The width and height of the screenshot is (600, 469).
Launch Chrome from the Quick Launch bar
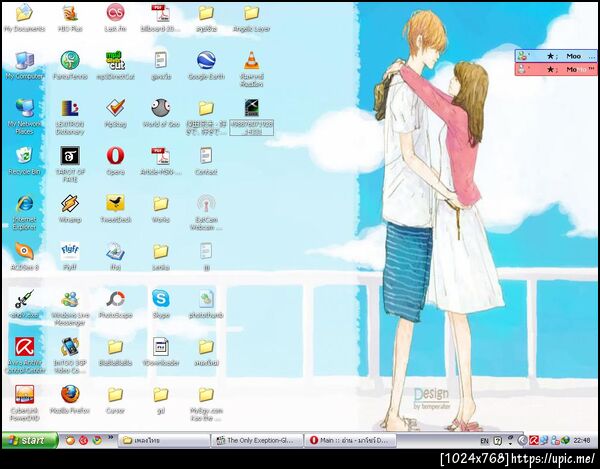point(97,440)
